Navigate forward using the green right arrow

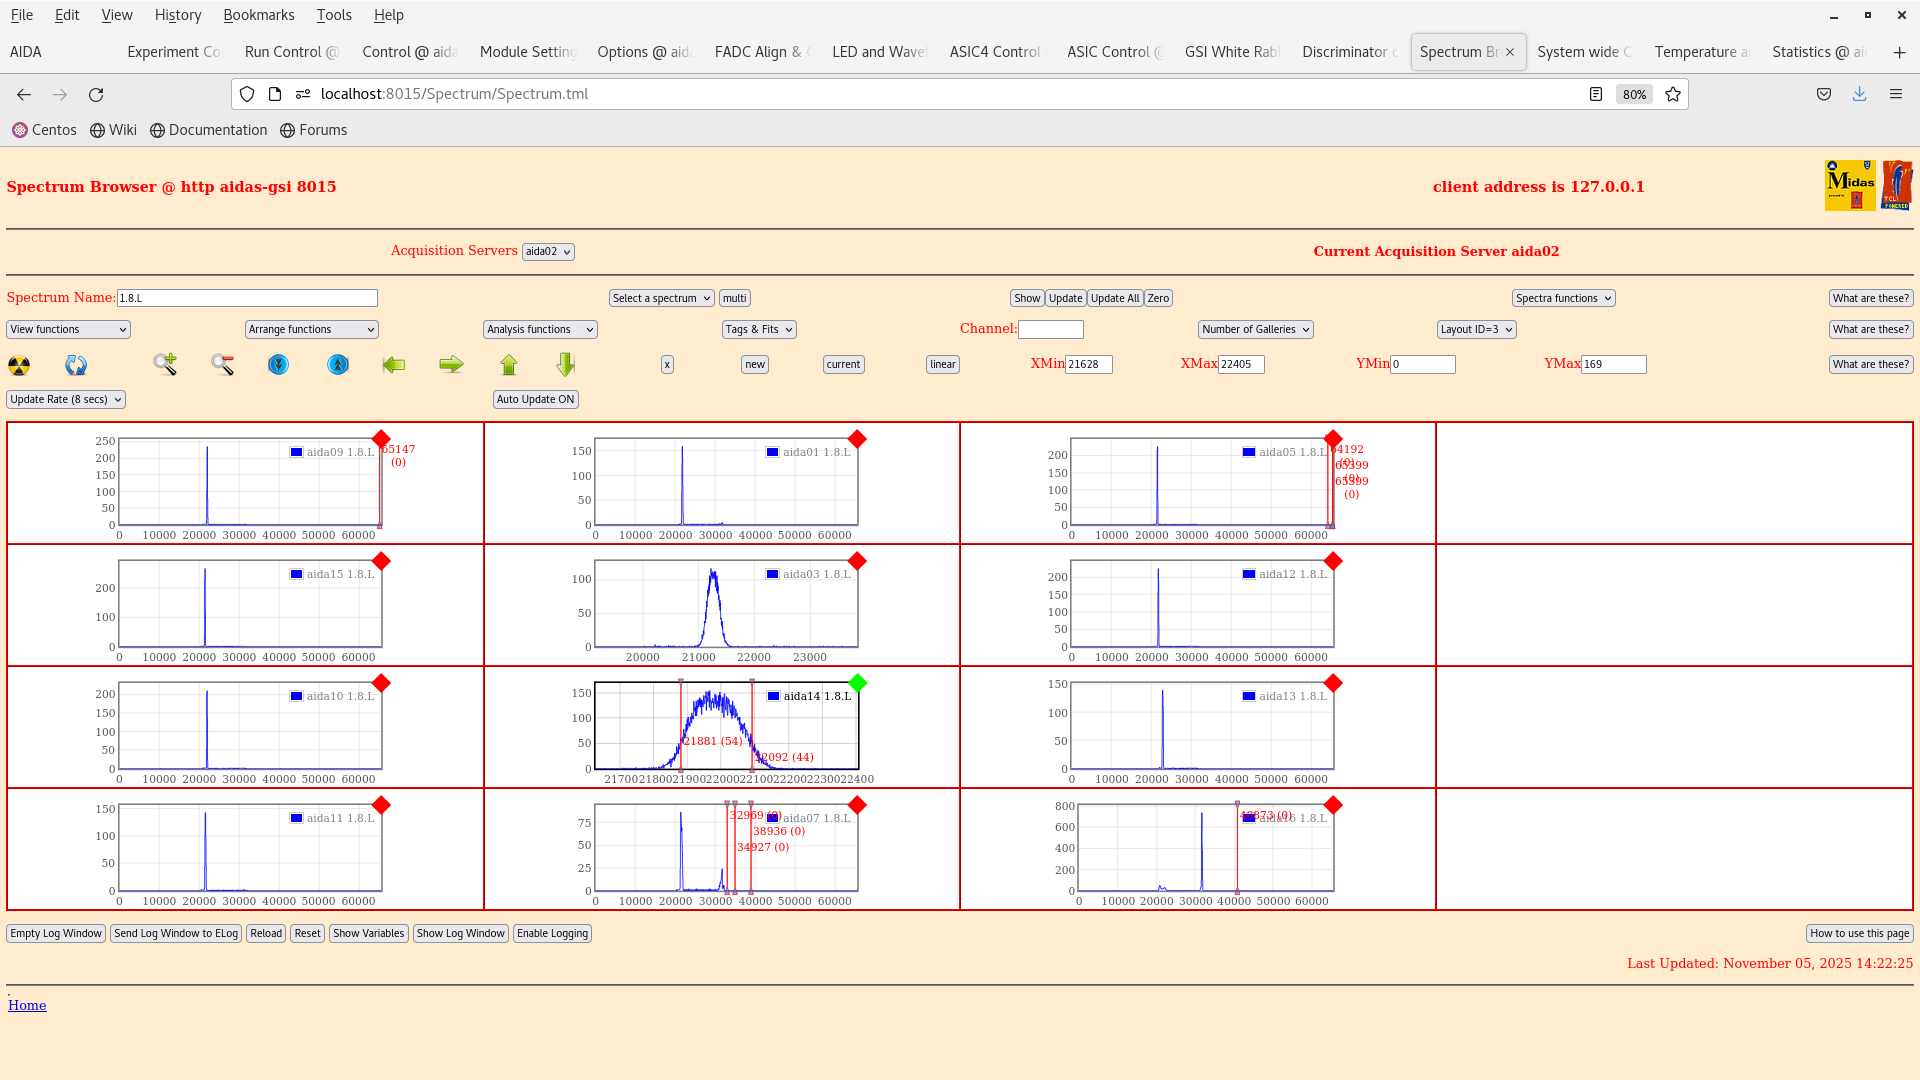coord(451,365)
